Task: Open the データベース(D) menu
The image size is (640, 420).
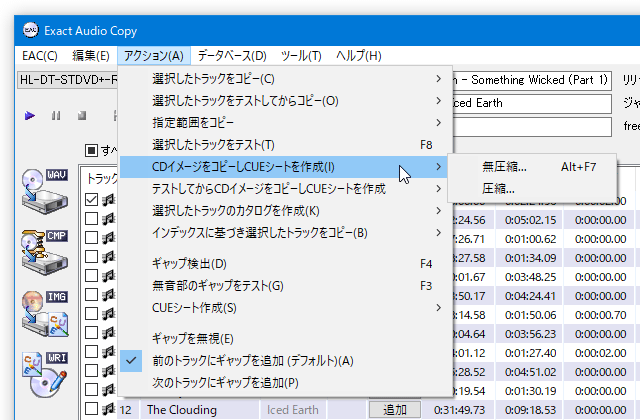Action: click(x=232, y=56)
